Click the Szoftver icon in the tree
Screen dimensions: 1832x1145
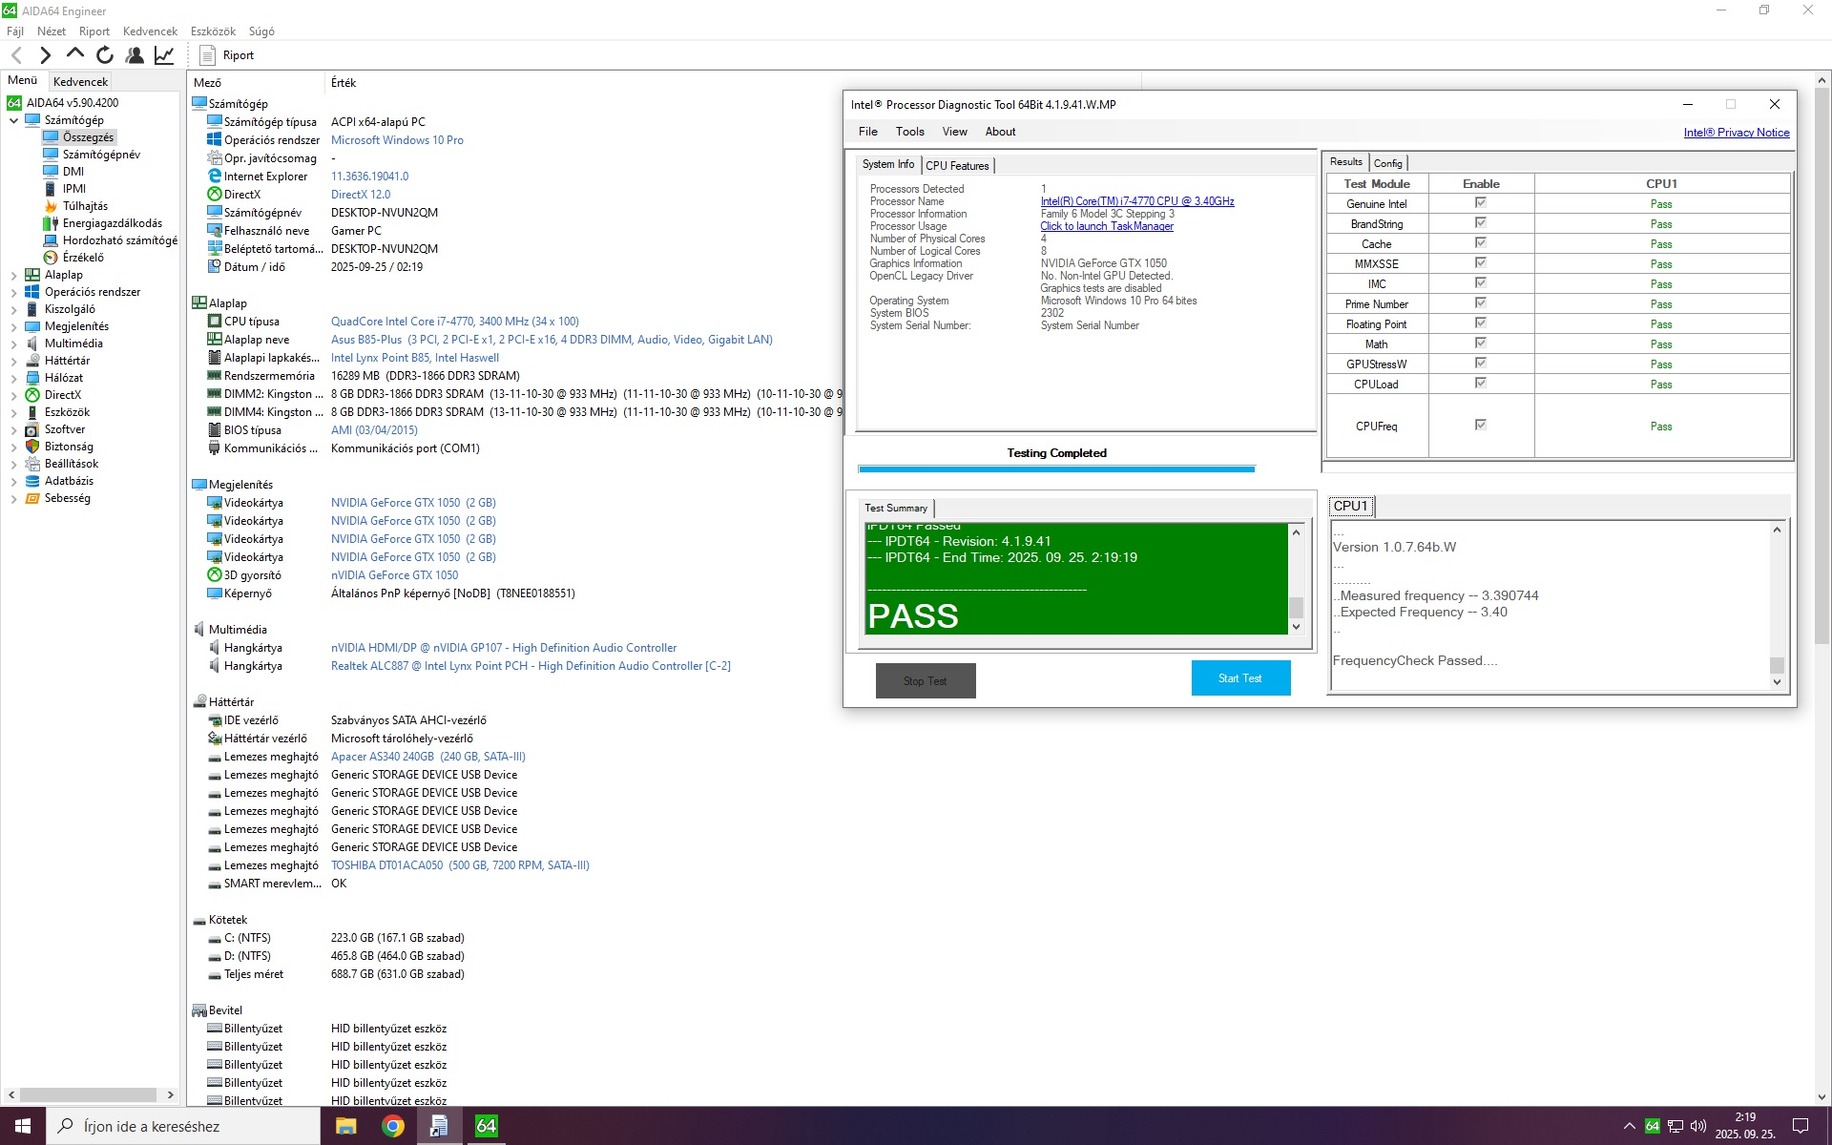tap(32, 429)
